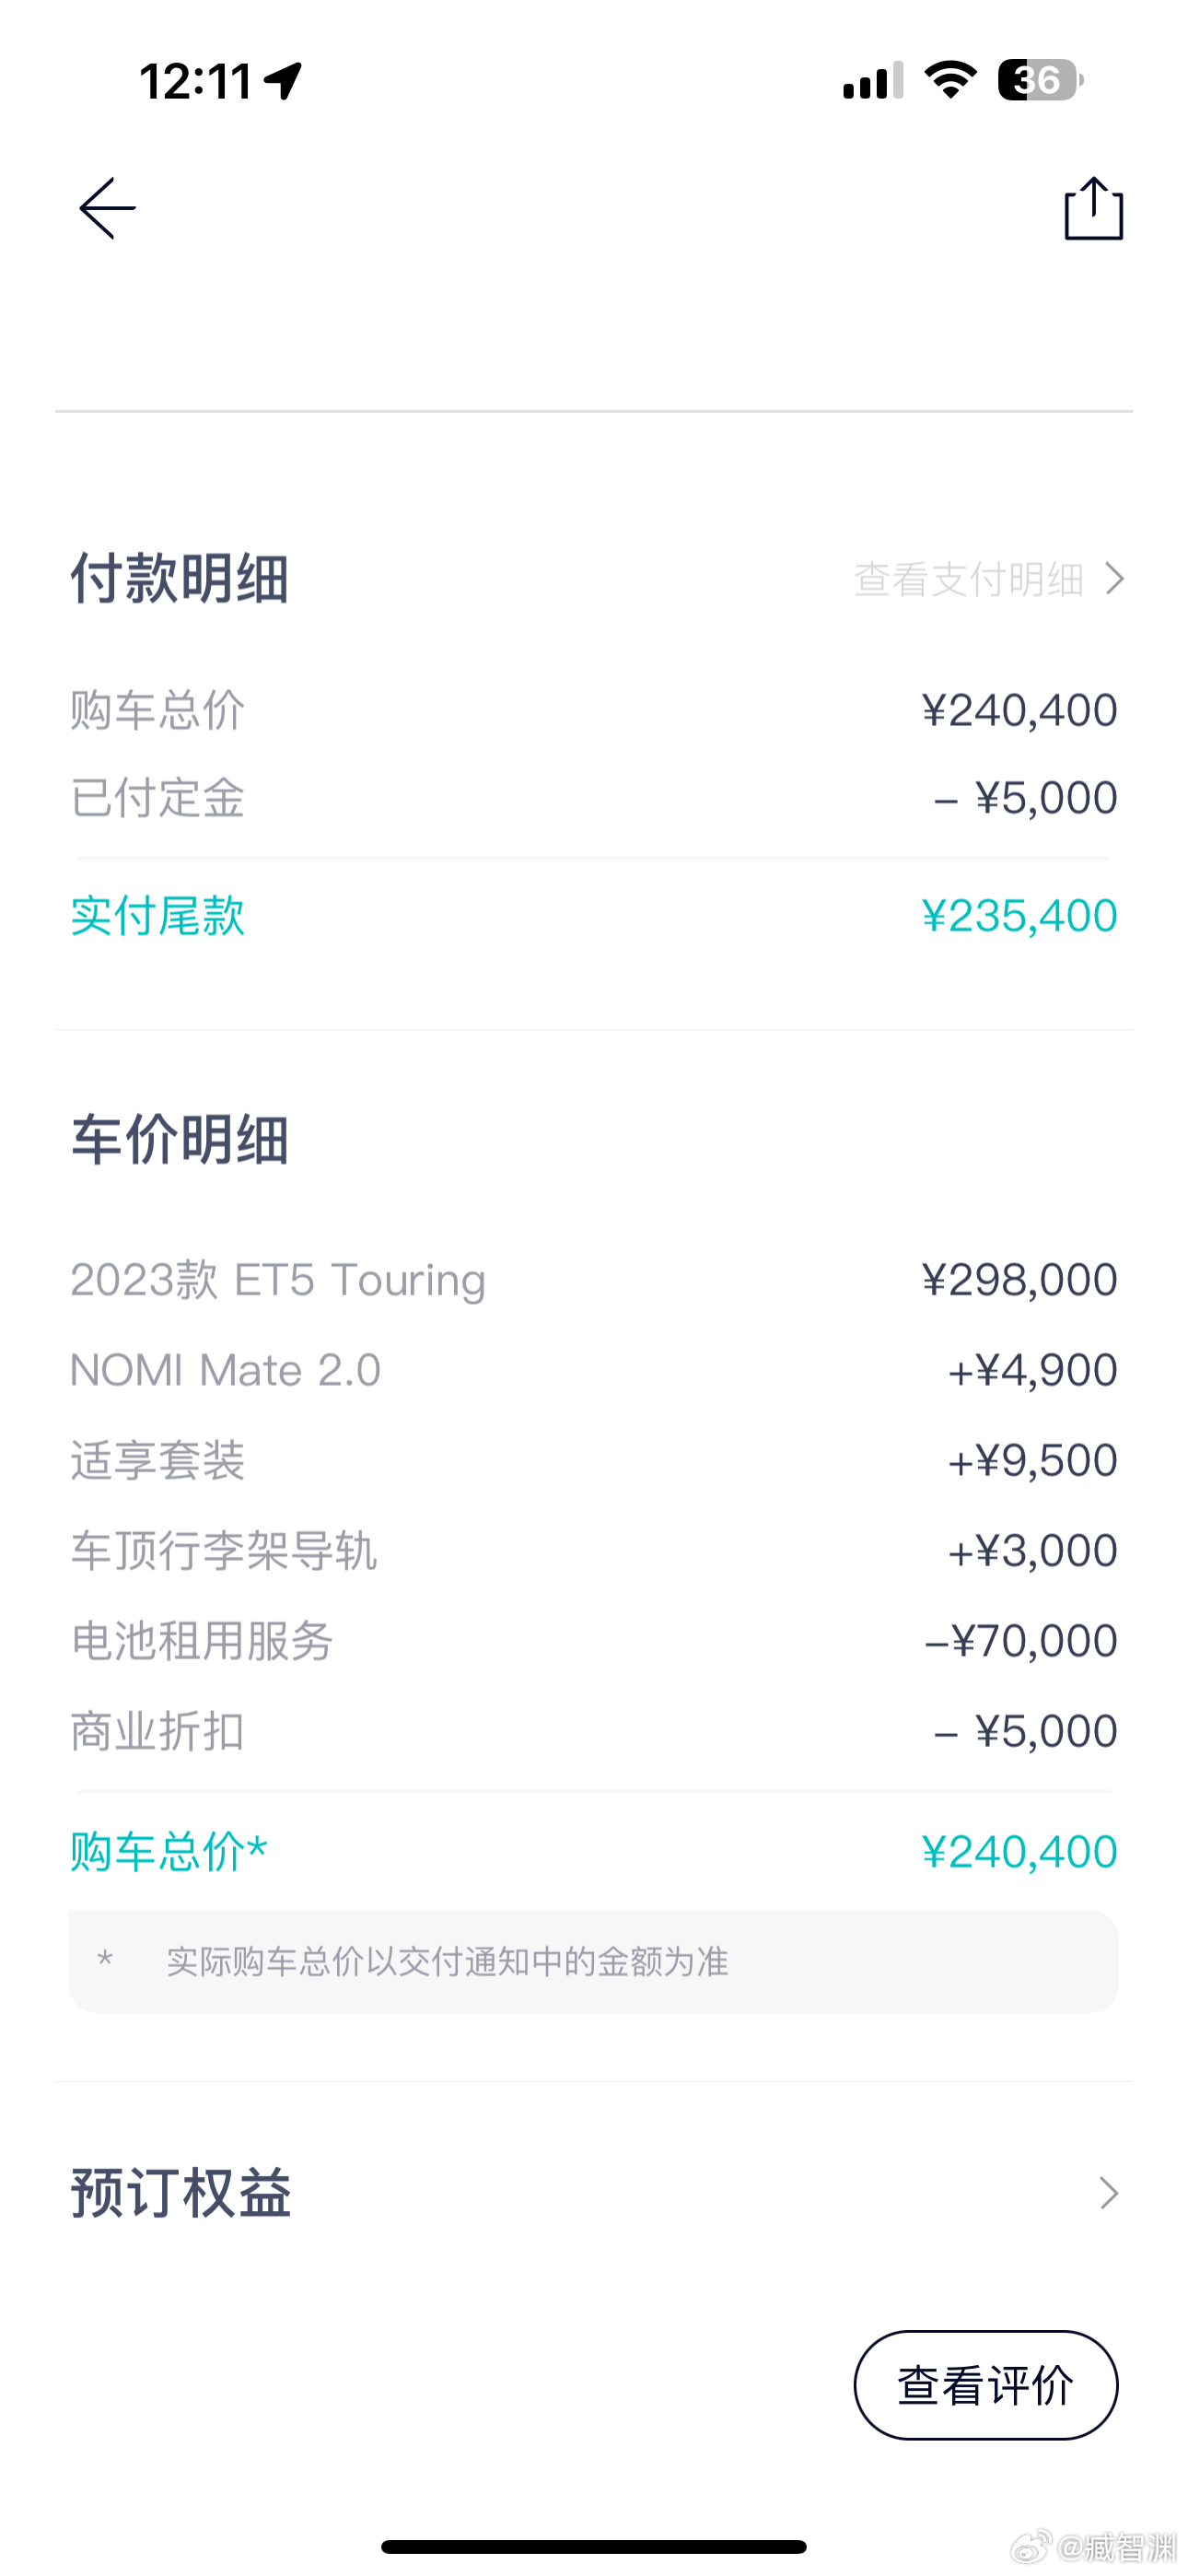This screenshot has height=2576, width=1188.
Task: Tap the 购车总价* ¥240,400 total
Action: (x=1019, y=1851)
